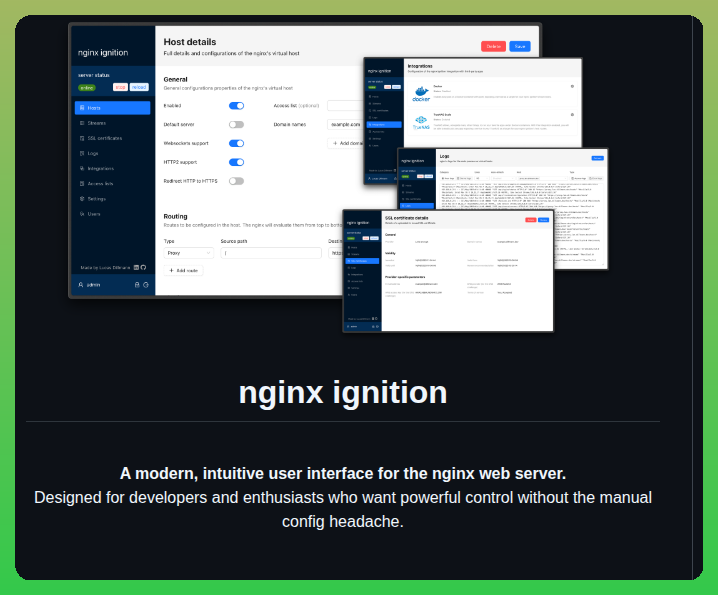The image size is (718, 595).
Task: Click the Settings gear icon in sidebar
Action: coord(82,199)
